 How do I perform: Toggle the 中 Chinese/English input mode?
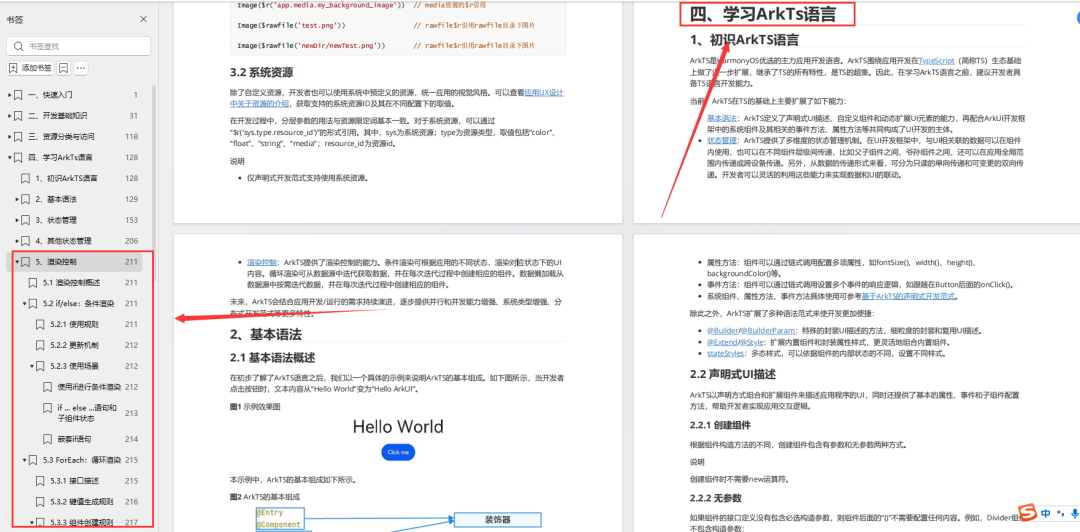click(1046, 513)
